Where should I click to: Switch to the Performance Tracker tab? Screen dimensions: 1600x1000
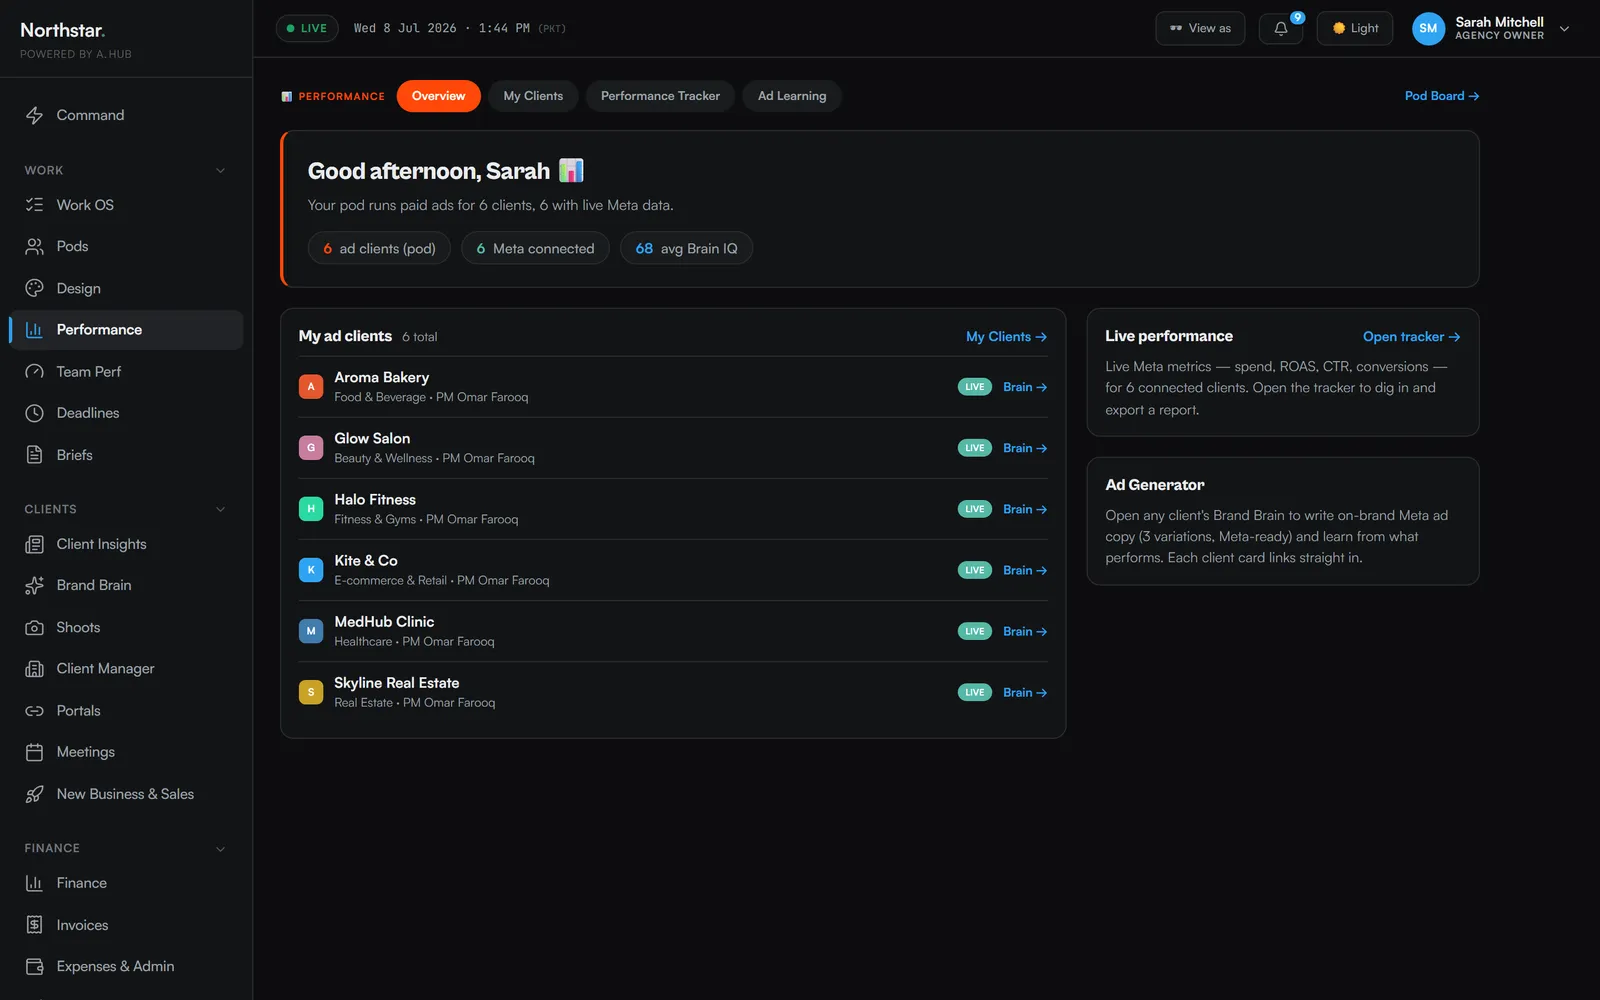point(660,96)
